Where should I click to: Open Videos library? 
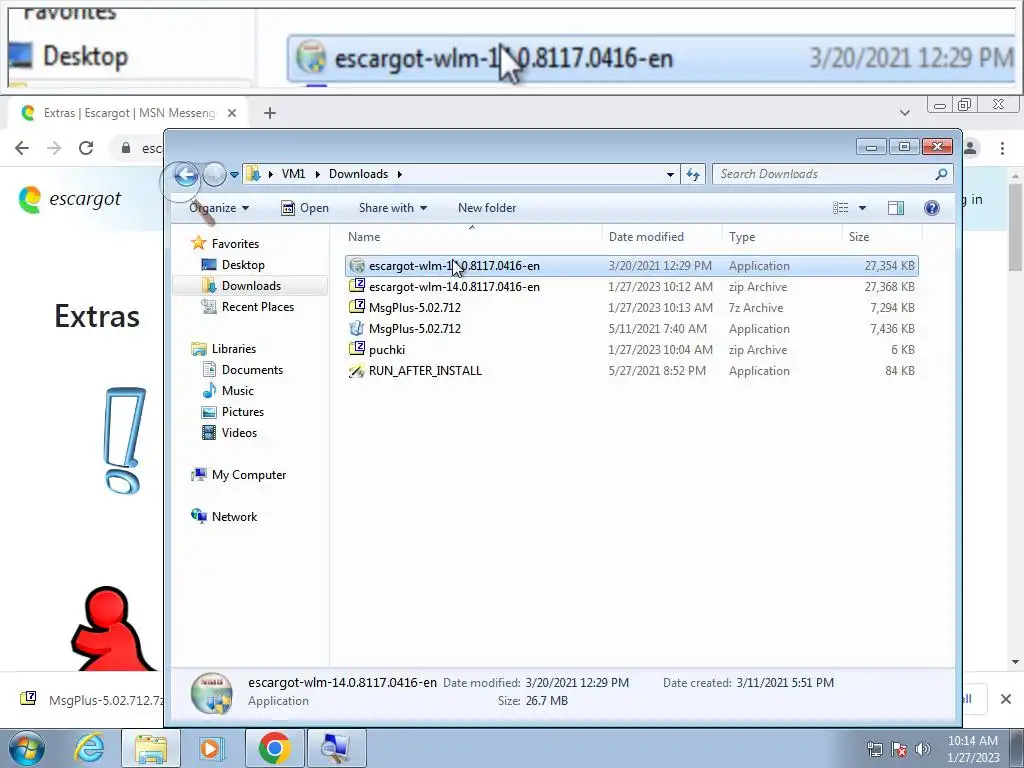(x=229, y=432)
